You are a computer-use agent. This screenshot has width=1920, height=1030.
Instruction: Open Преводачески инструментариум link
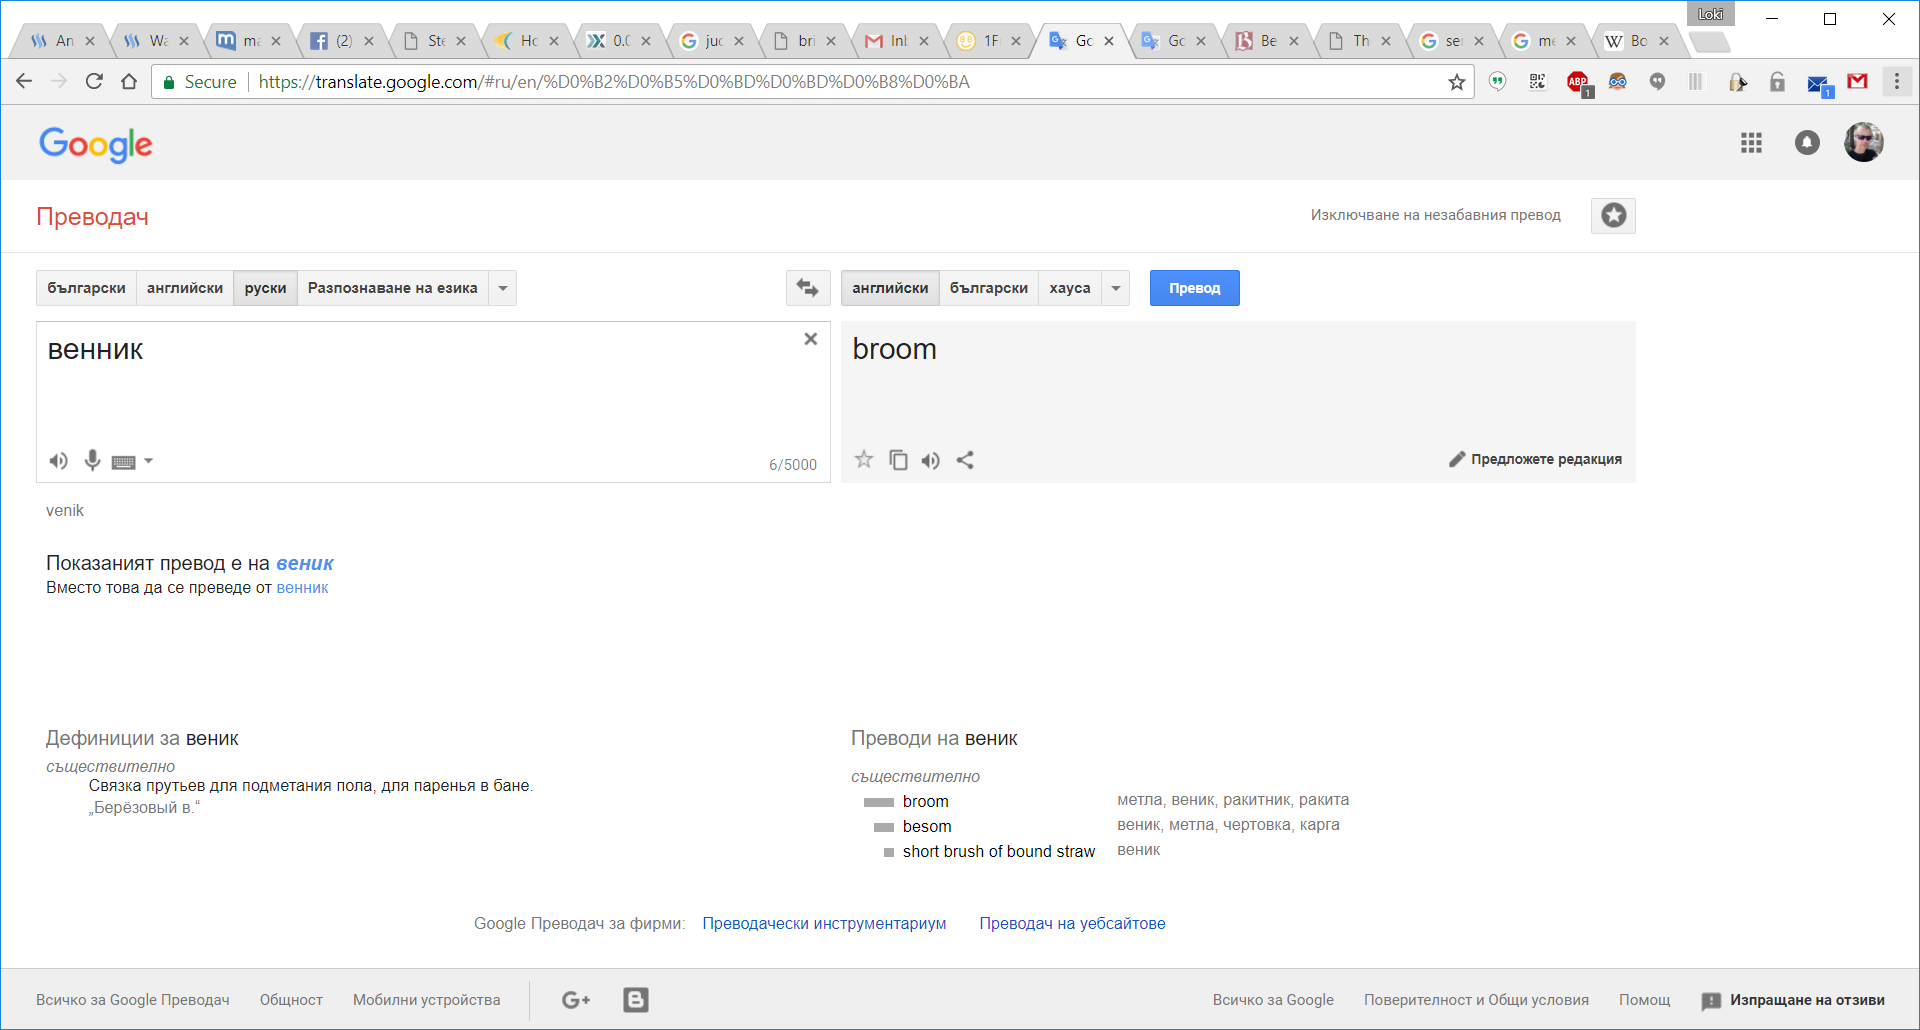click(x=824, y=923)
